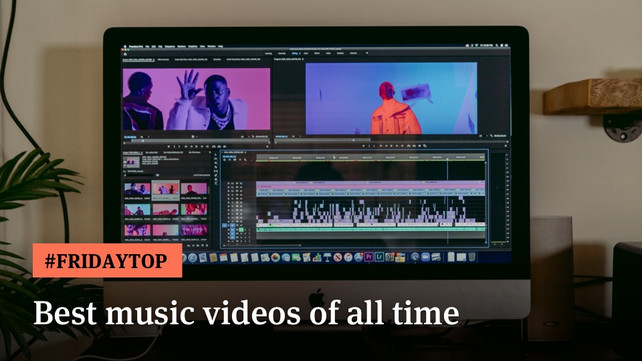Switch to the Color workspace tab
Viewport: 642px width, 361px height.
coord(306,53)
